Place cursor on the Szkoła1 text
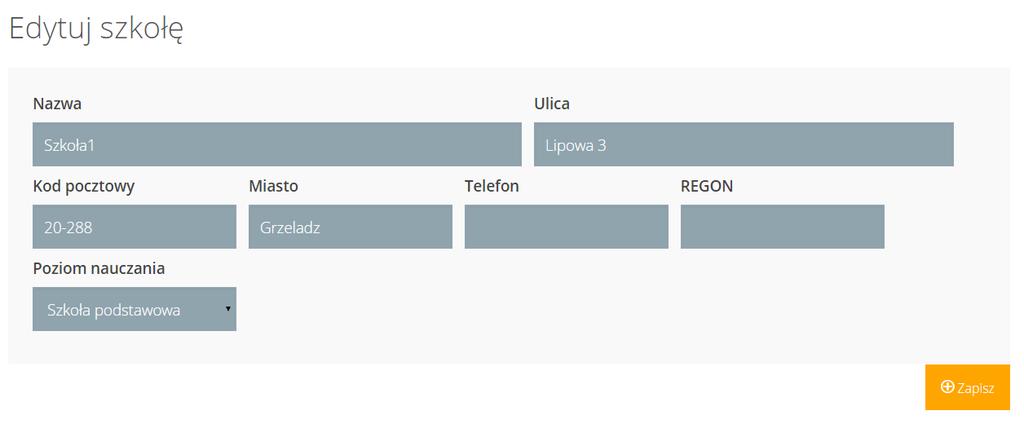This screenshot has height=424, width=1024. pyautogui.click(x=69, y=145)
